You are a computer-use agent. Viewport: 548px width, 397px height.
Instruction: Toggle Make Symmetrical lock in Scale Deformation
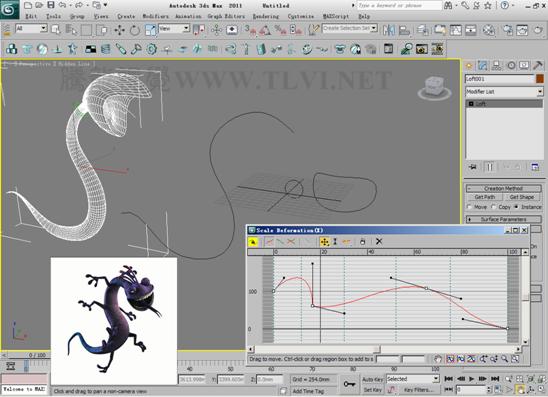[x=253, y=241]
